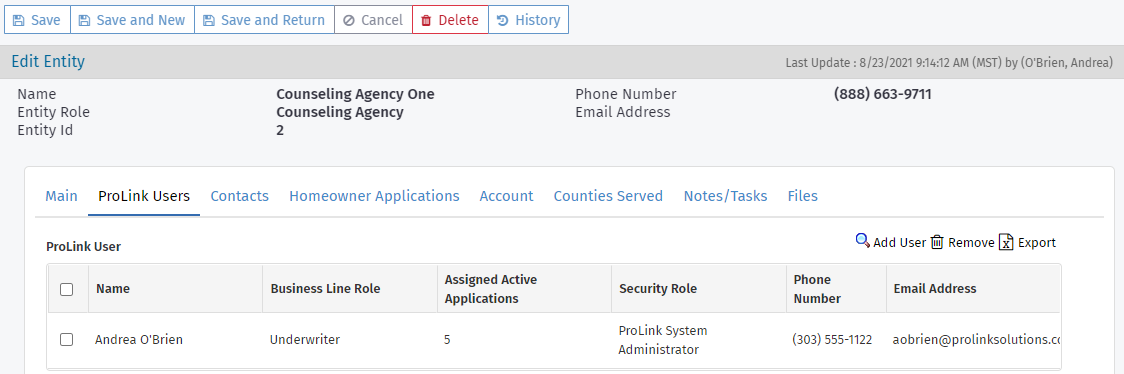The width and height of the screenshot is (1124, 374).
Task: Click the Add User magnifier icon
Action: coord(862,241)
